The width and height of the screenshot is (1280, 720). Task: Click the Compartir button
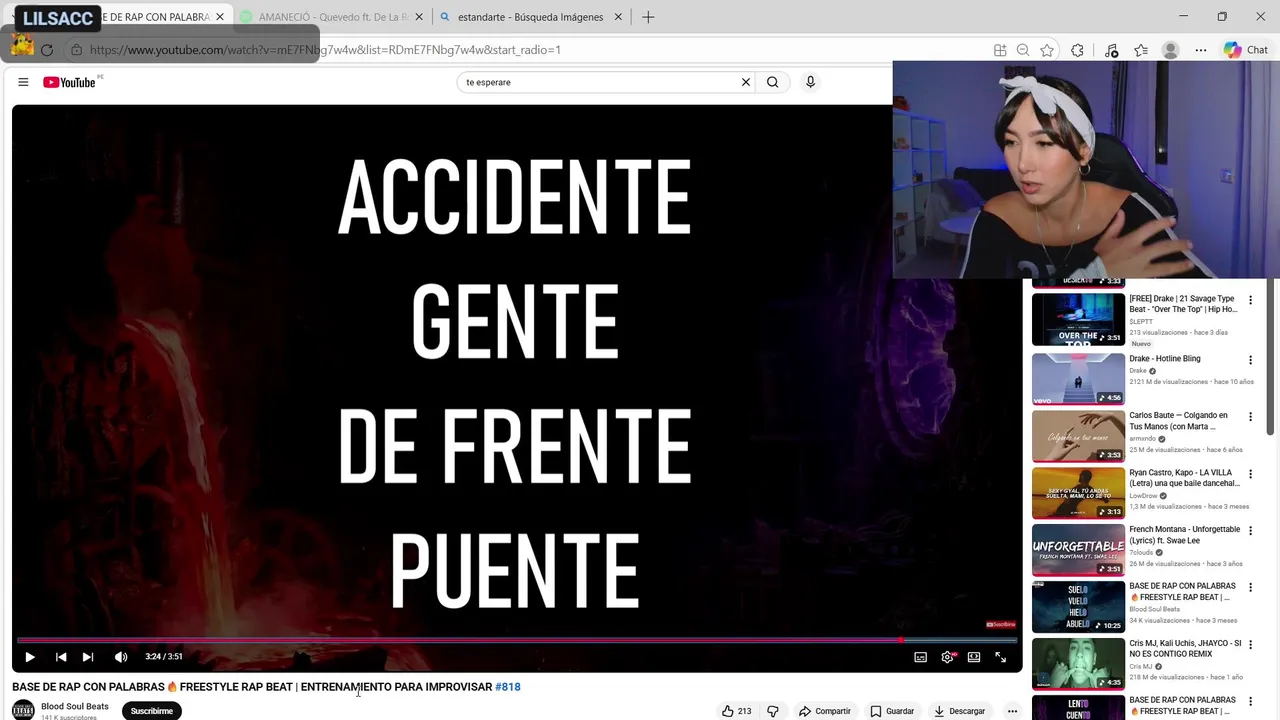point(824,711)
